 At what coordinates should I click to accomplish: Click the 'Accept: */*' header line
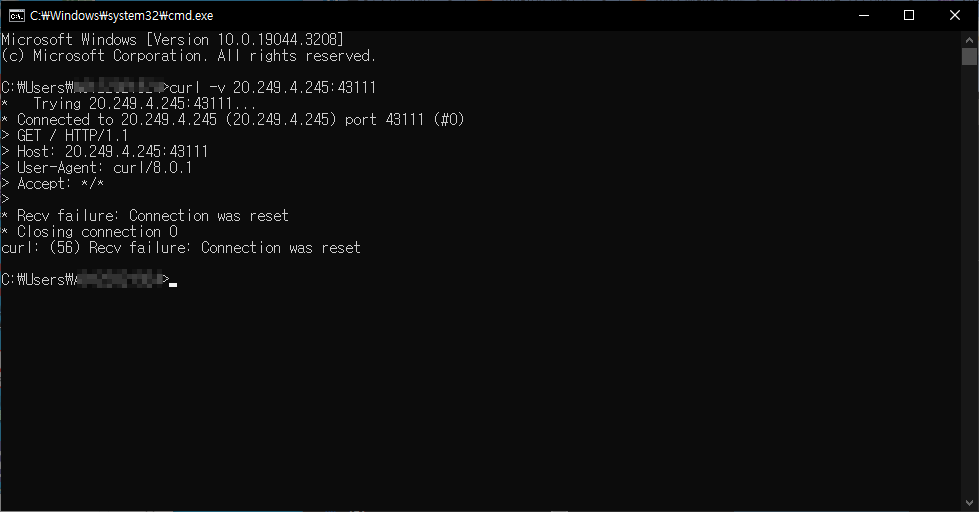(x=53, y=184)
